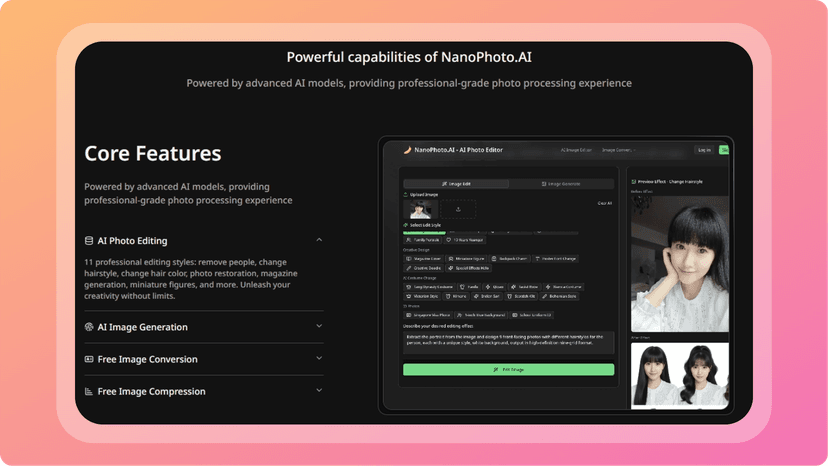Click the NanoPhoto.AI - AI Photo Editor title
This screenshot has width=828, height=466.
(458, 150)
